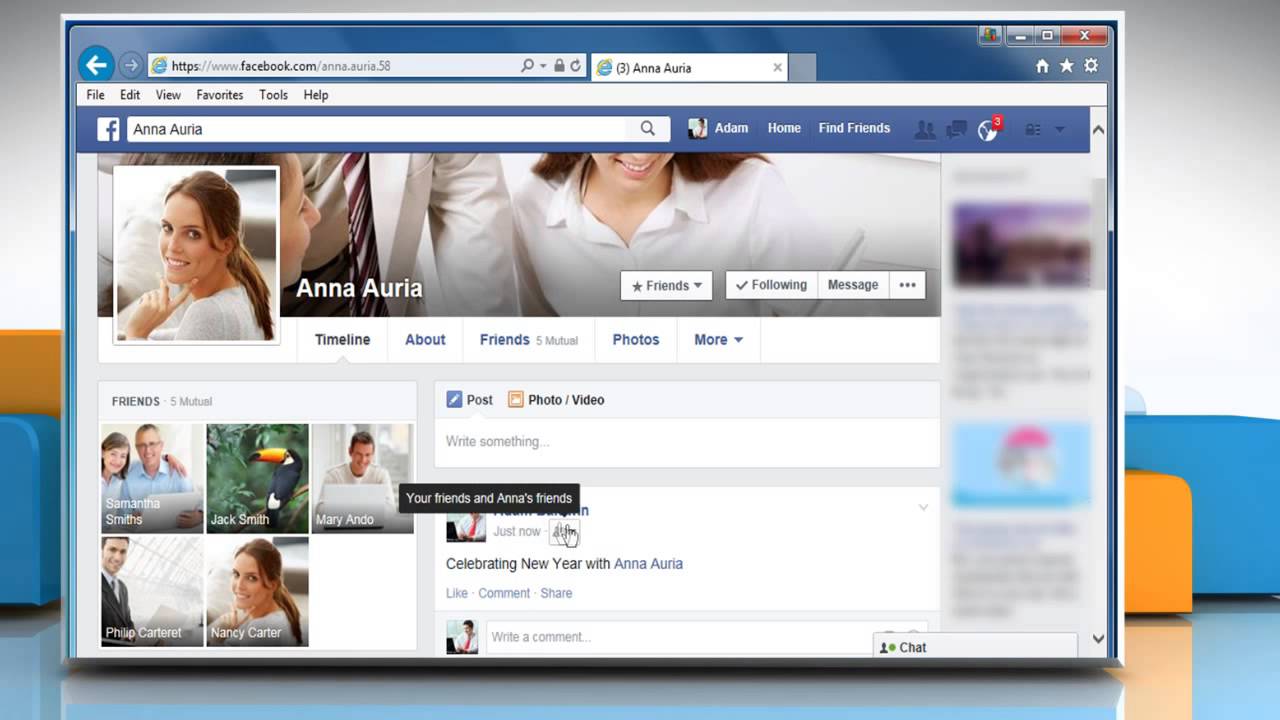This screenshot has width=1280, height=720.
Task: Open the File menu
Action: point(95,95)
